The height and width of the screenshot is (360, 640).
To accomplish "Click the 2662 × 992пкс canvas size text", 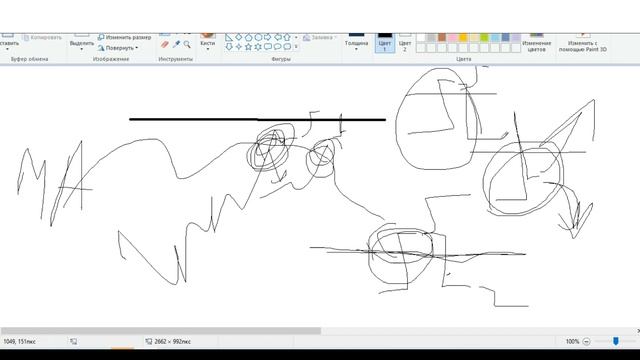I will pyautogui.click(x=173, y=342).
